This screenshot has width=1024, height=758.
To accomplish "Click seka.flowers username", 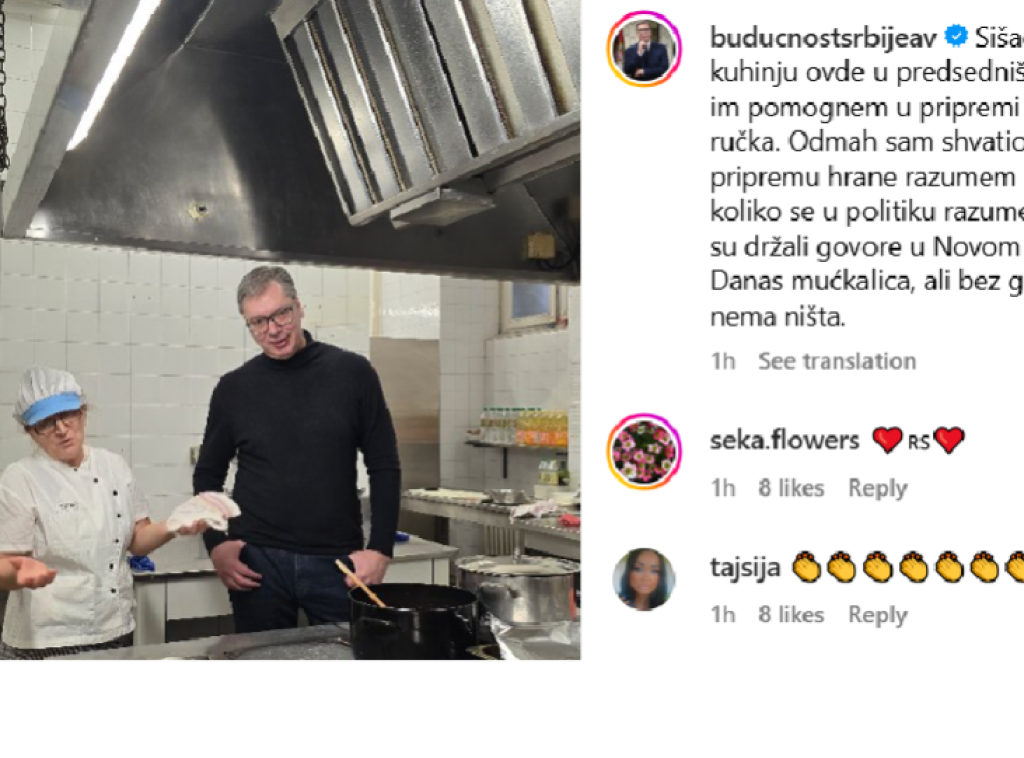I will [x=784, y=440].
